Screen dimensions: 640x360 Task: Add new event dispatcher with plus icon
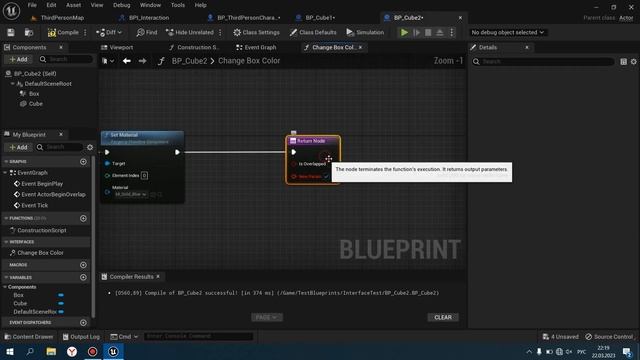pos(83,322)
